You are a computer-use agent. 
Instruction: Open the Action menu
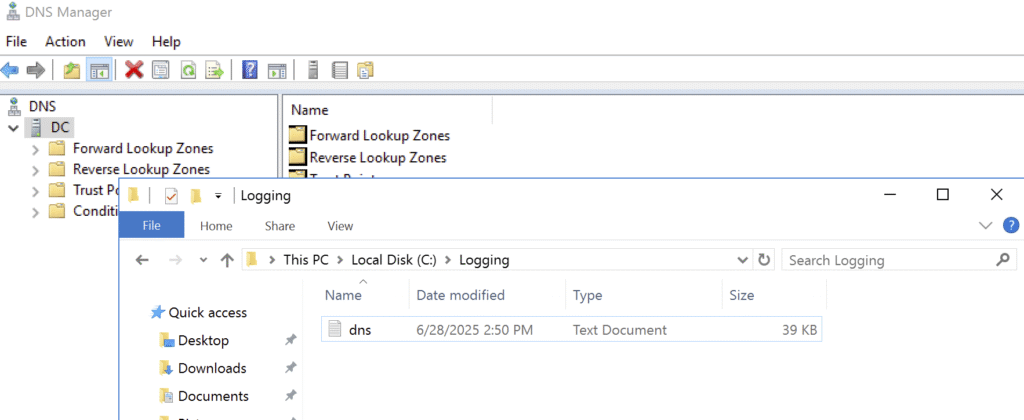coord(65,41)
